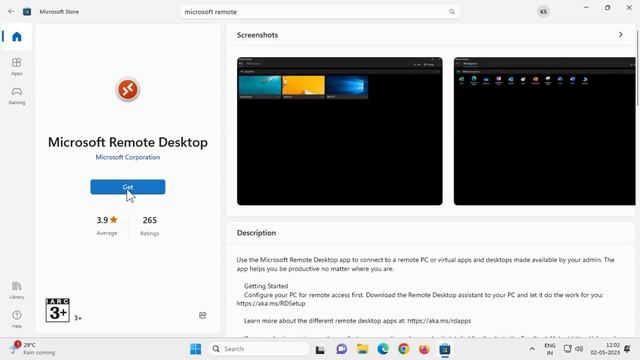Open the notifications bell icon
Screen dimensions: 640x360
click(627, 349)
